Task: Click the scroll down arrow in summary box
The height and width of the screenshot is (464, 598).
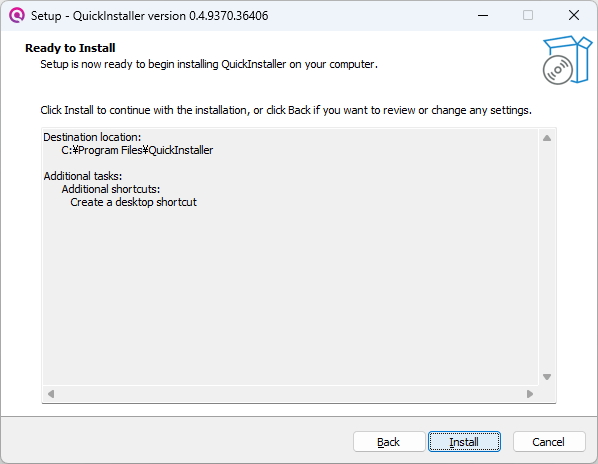Action: tap(547, 377)
